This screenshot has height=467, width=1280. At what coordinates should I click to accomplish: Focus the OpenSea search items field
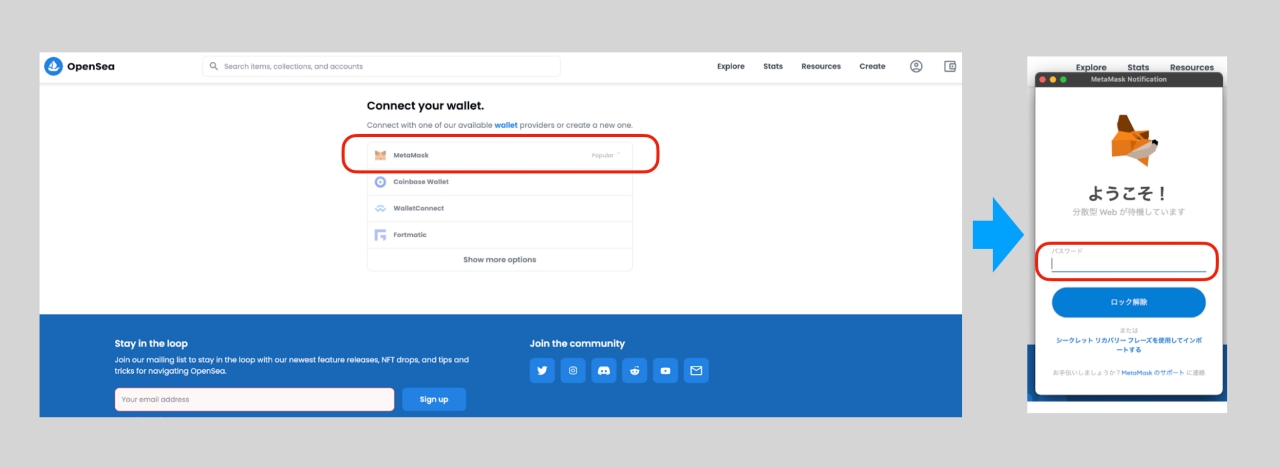(x=381, y=66)
